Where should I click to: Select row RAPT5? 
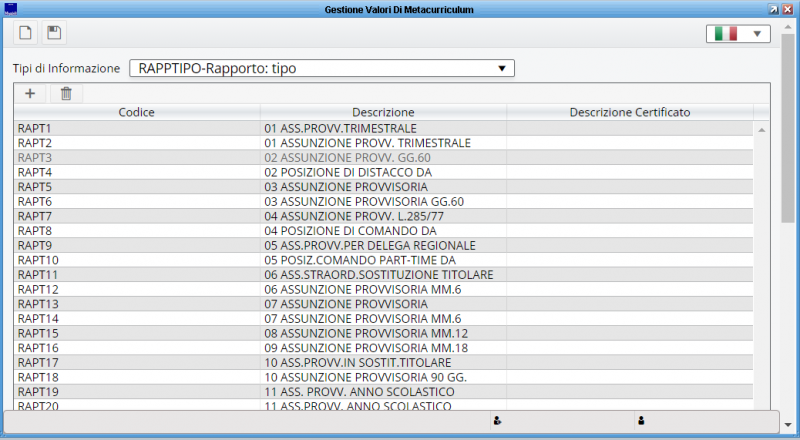pos(384,187)
